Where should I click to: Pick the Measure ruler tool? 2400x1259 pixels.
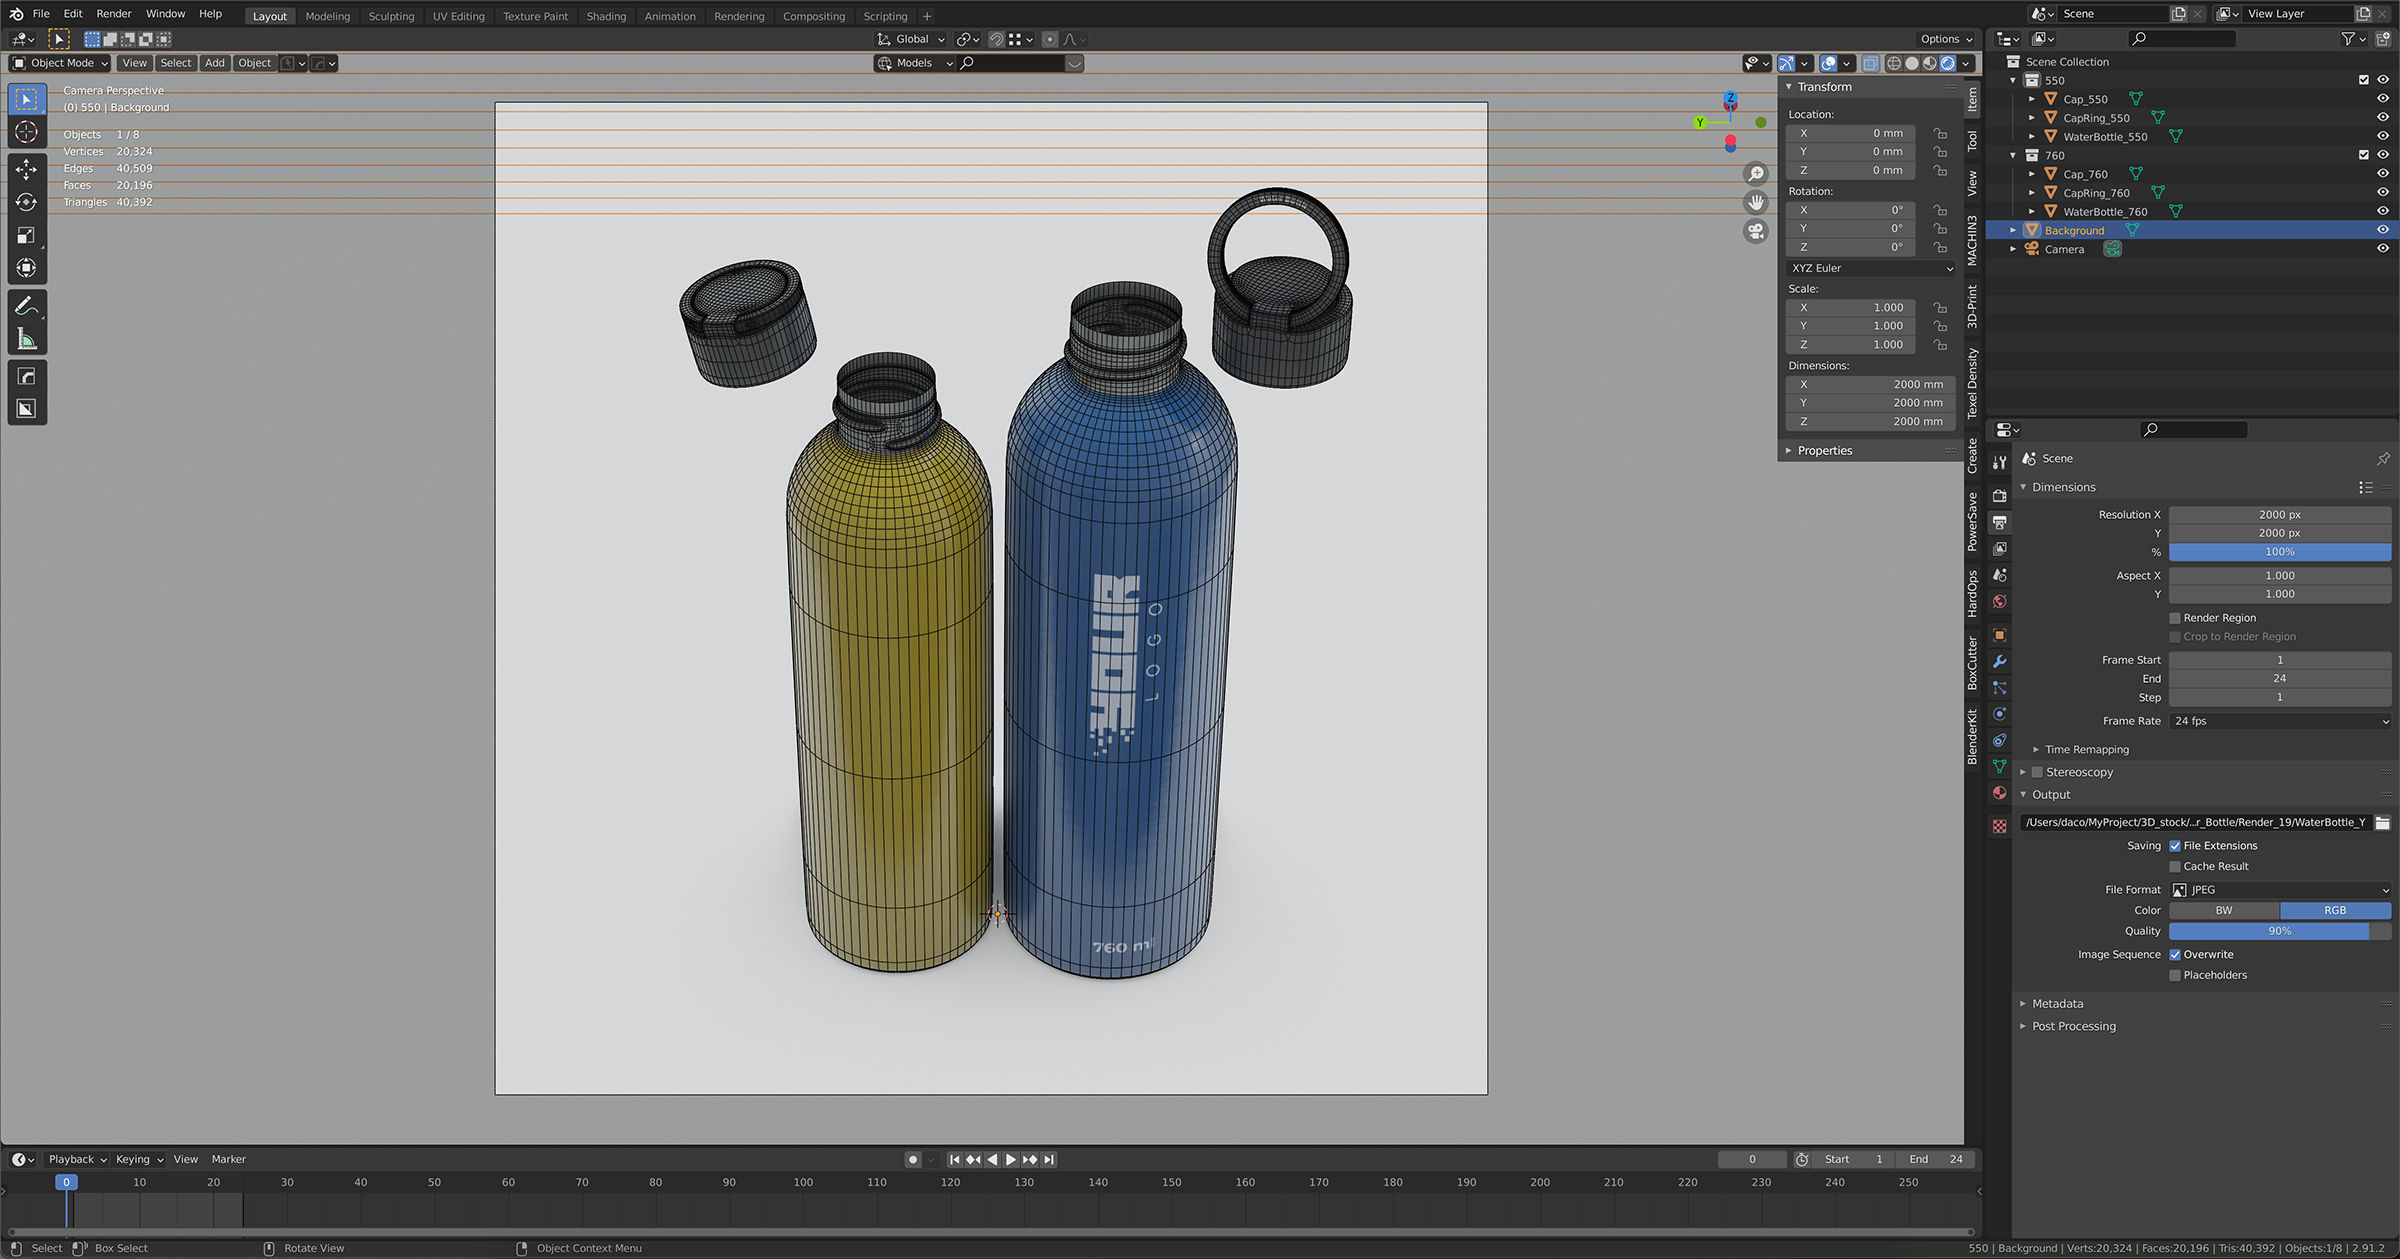click(27, 340)
